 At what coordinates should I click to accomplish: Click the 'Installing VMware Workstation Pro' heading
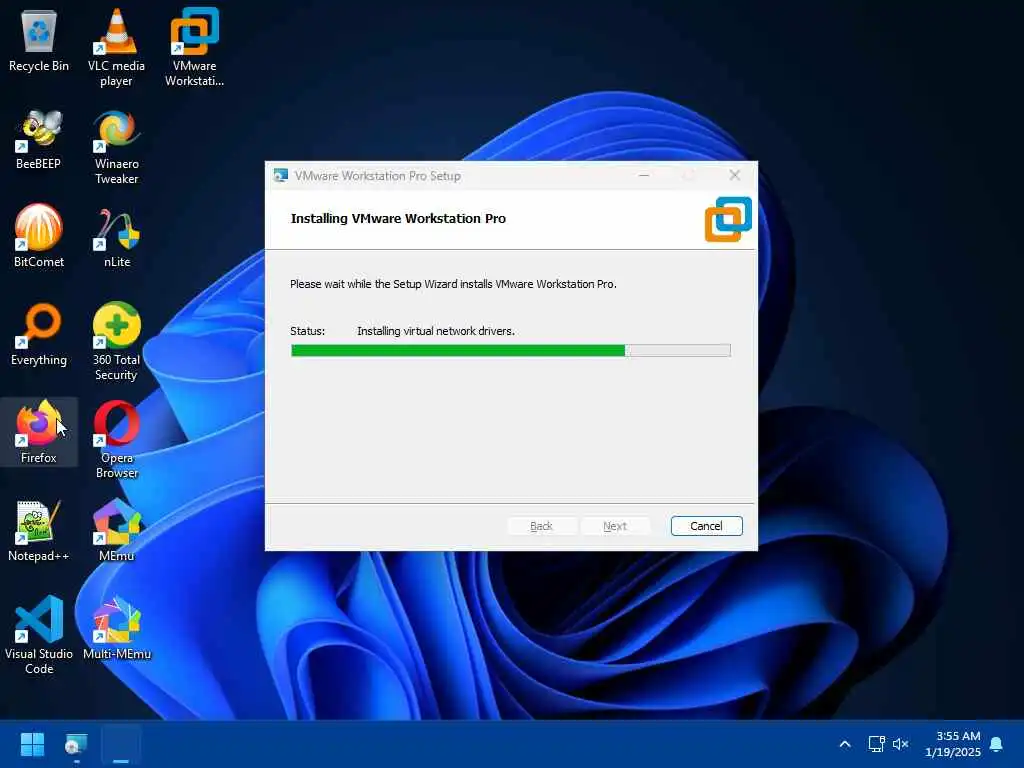398,218
